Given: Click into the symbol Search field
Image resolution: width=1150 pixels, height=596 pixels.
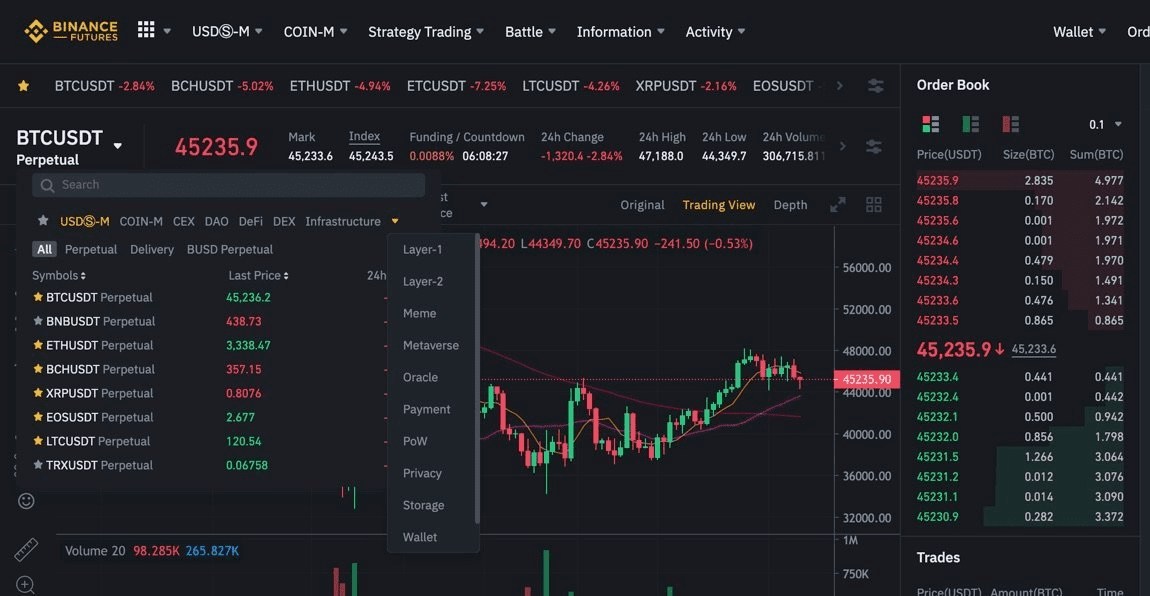Looking at the screenshot, I should (x=228, y=185).
